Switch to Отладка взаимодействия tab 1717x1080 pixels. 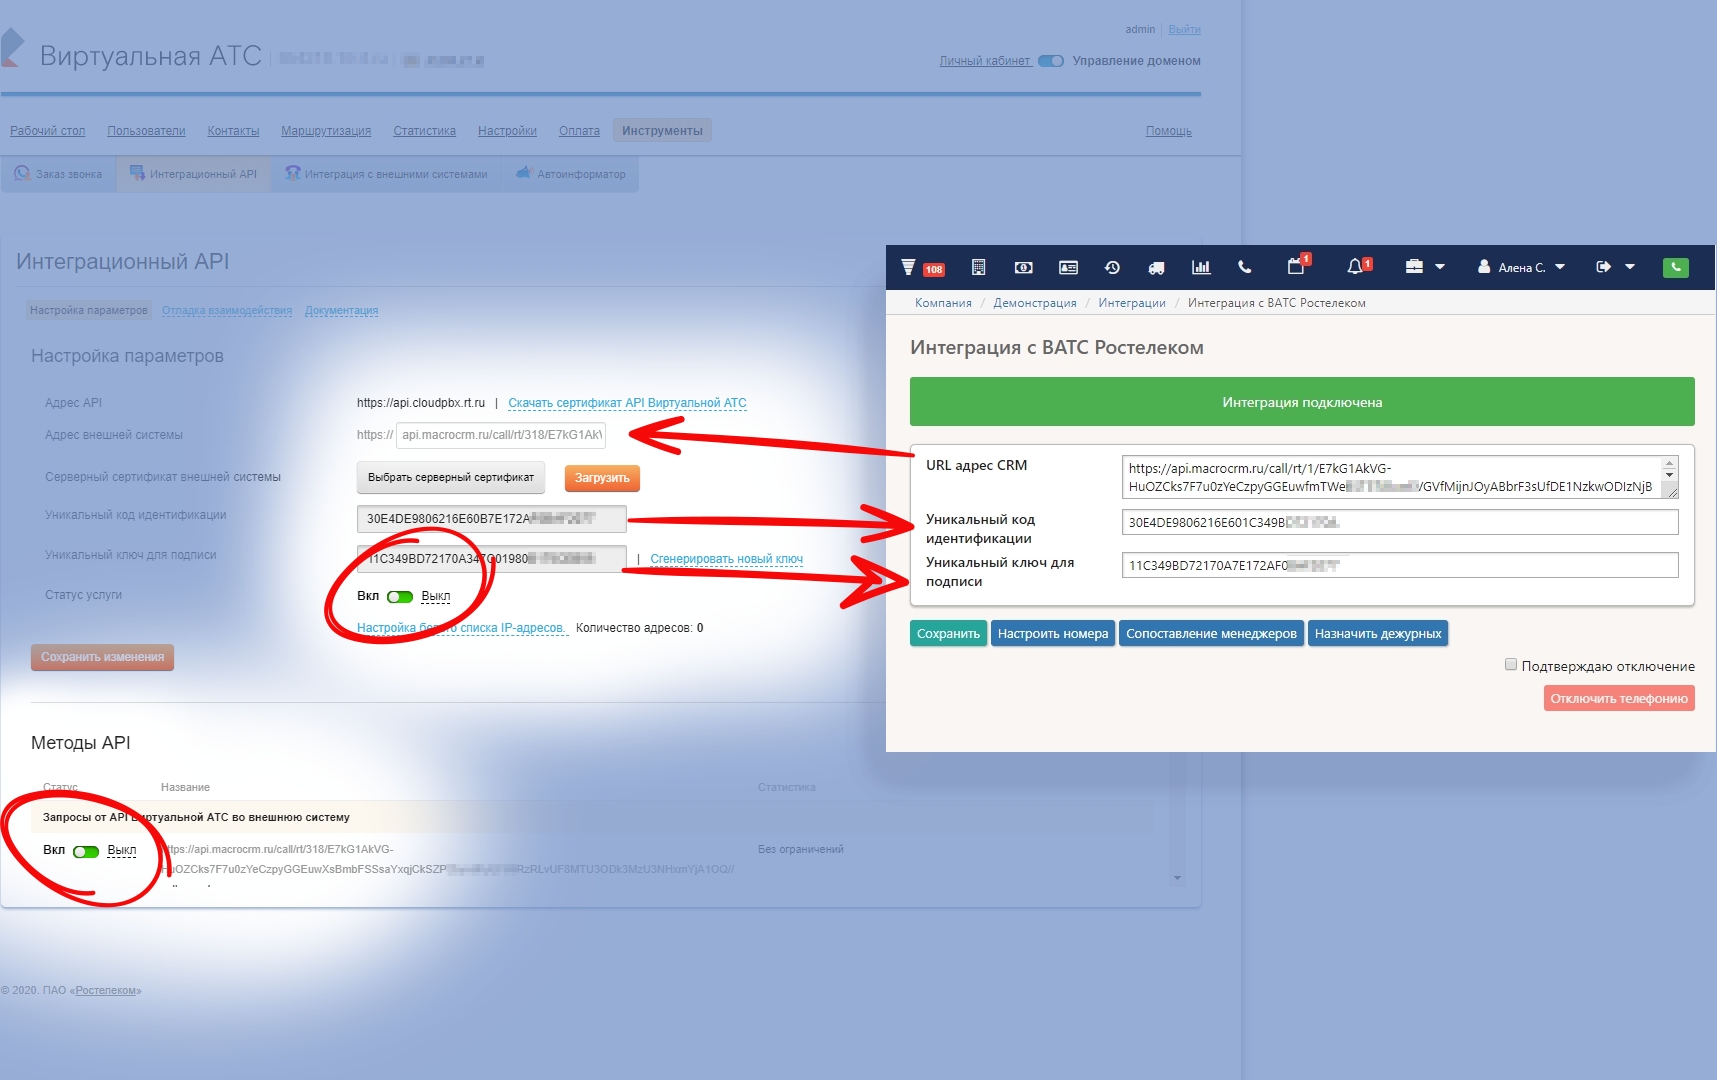point(227,311)
